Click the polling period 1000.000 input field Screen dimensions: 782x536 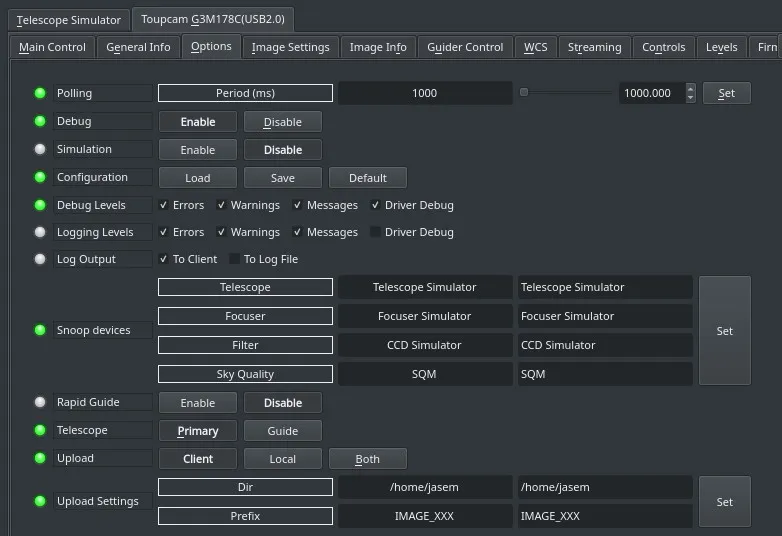click(652, 93)
